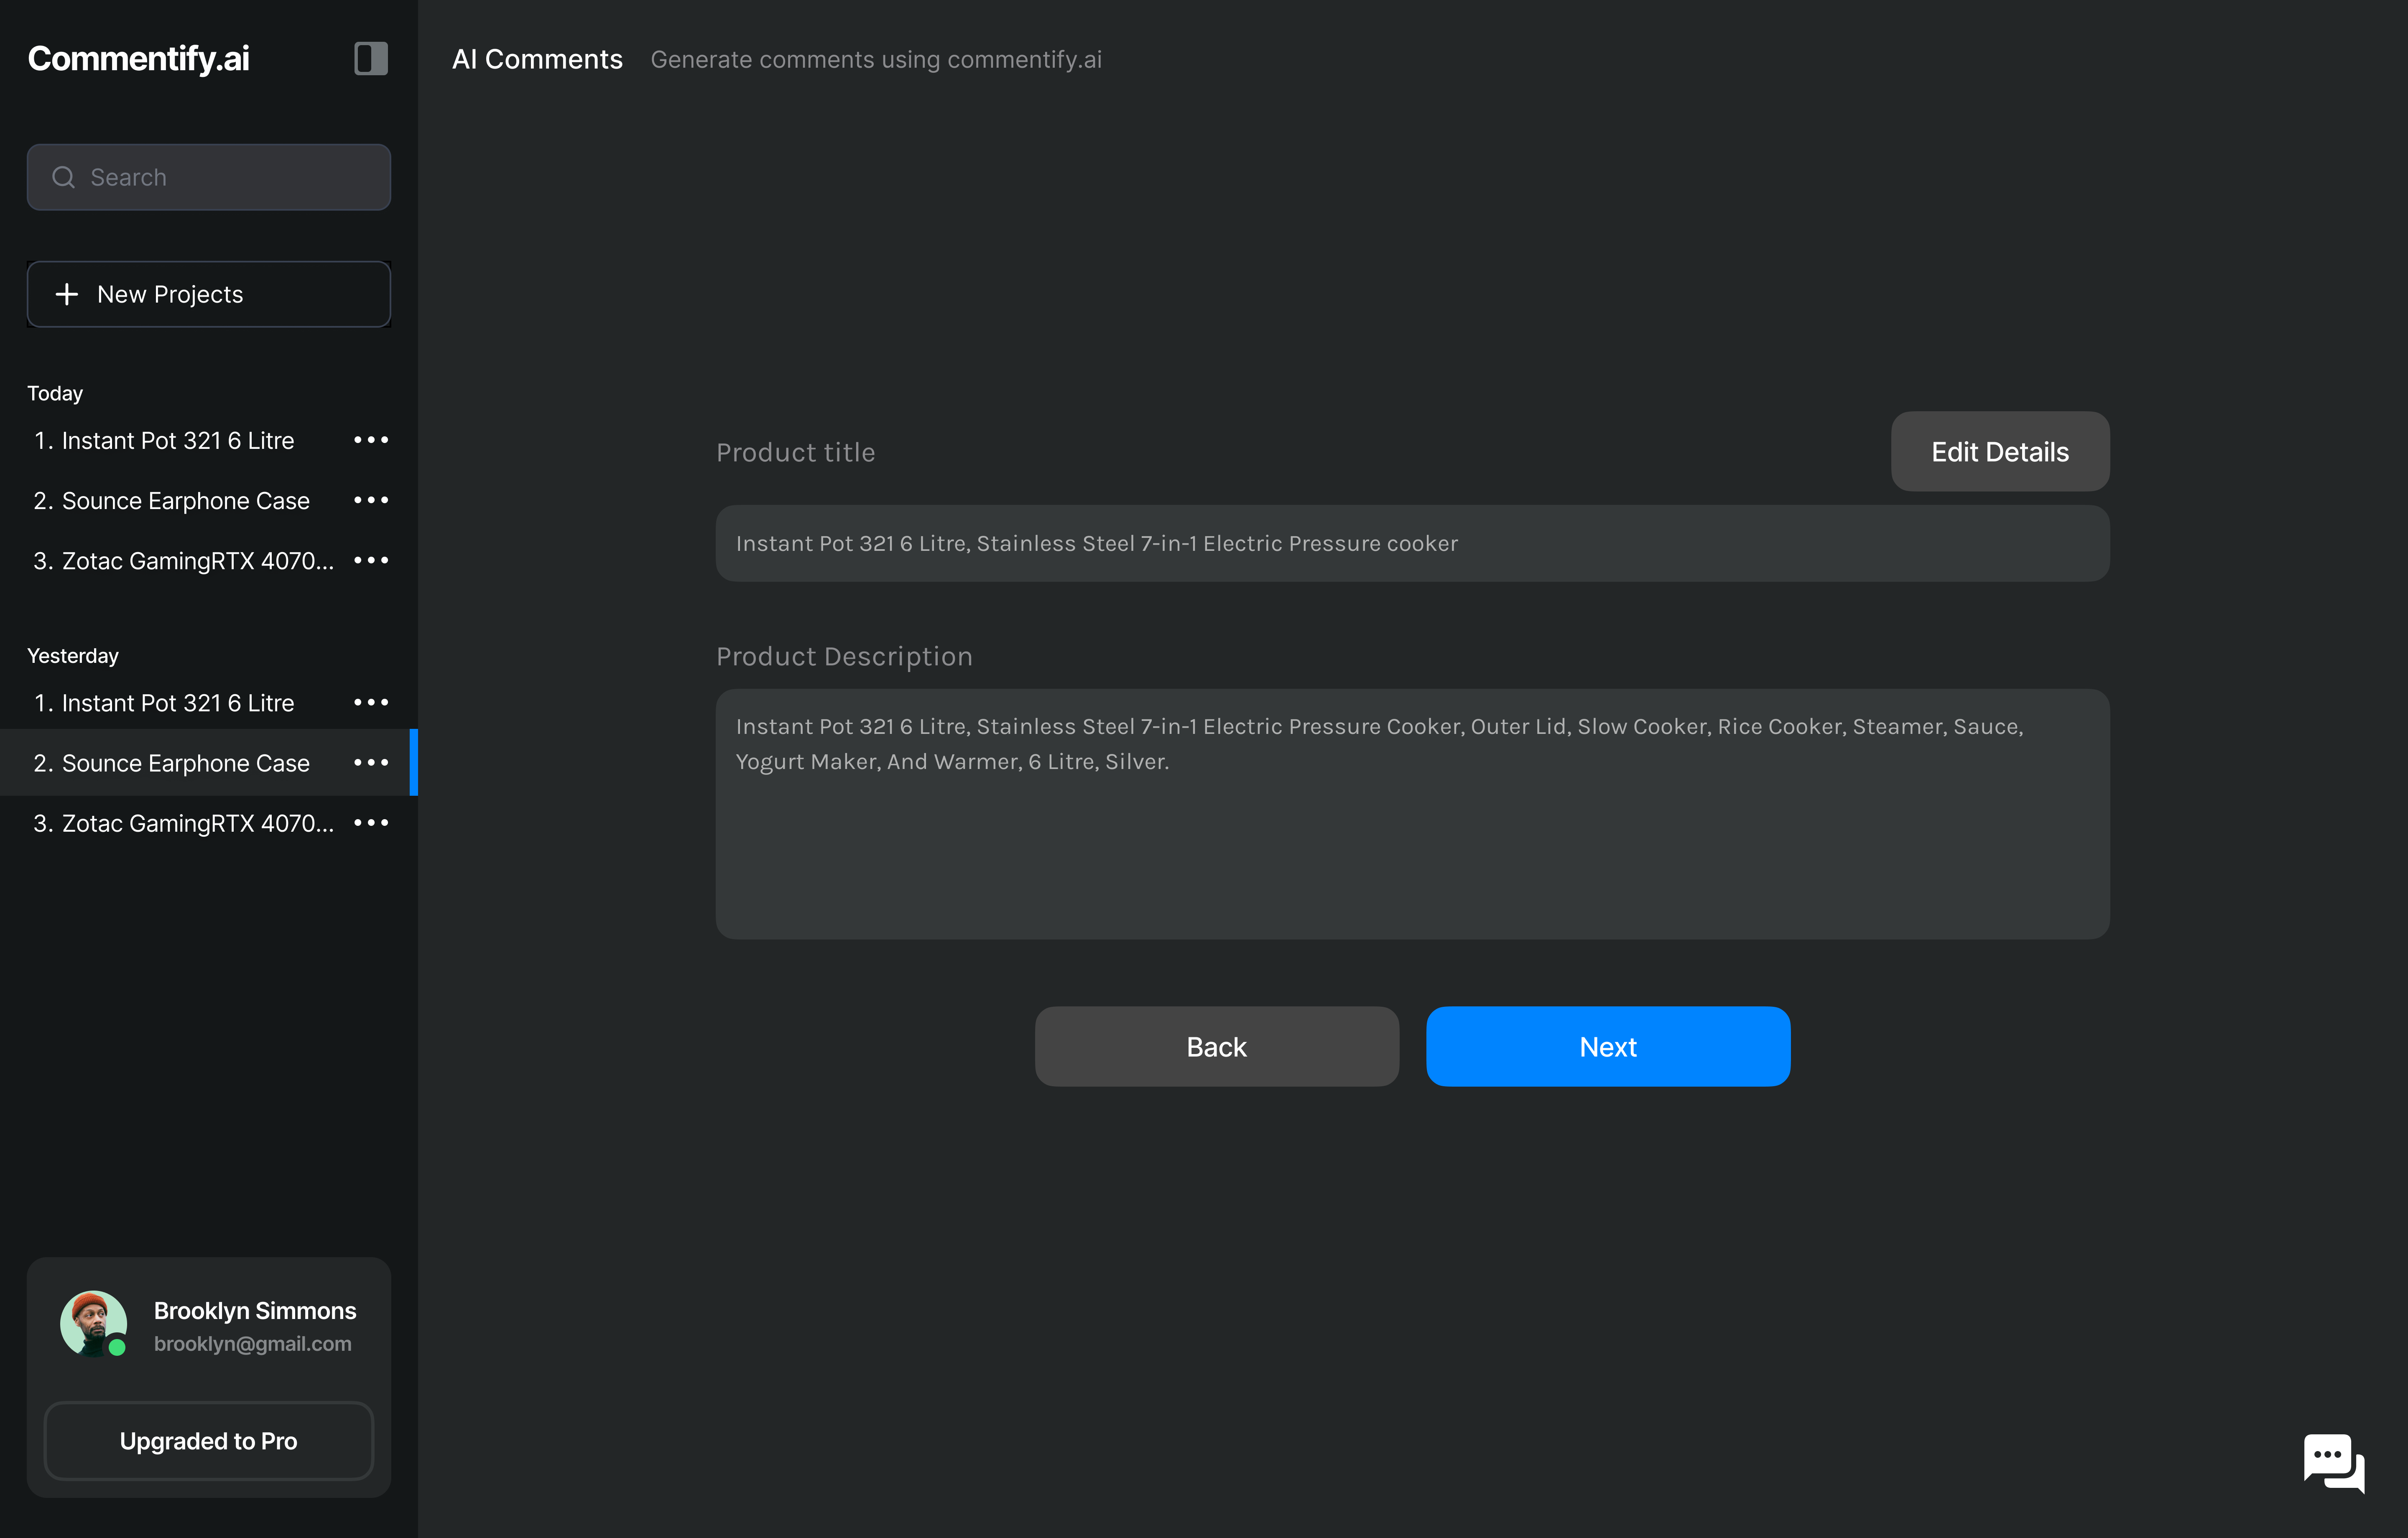Open options for Yesterday's Instant Pot project
The height and width of the screenshot is (1538, 2408).
click(371, 702)
